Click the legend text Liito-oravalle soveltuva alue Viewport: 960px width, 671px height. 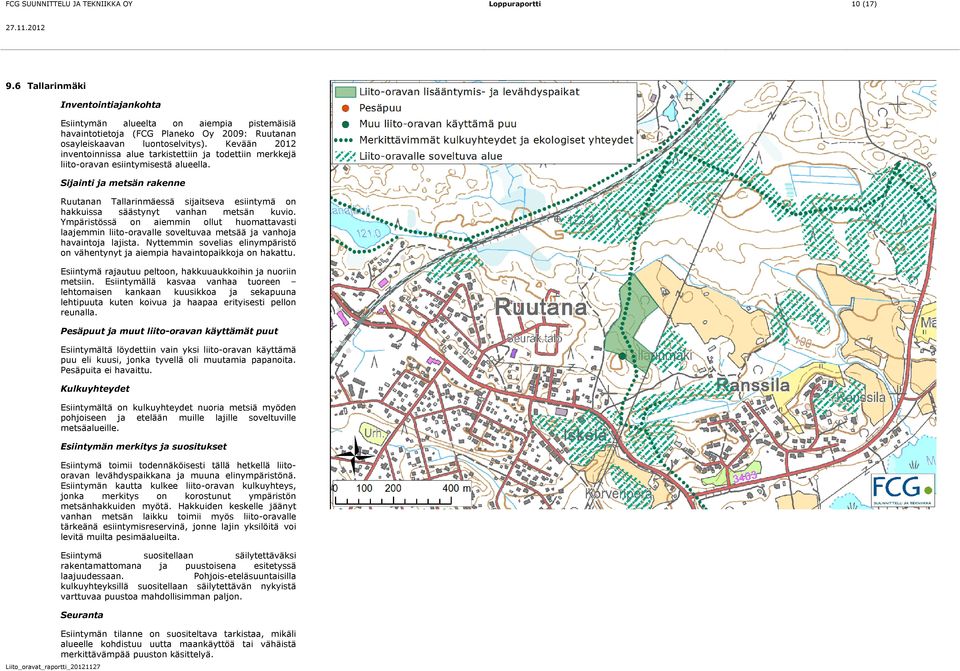tap(430, 156)
